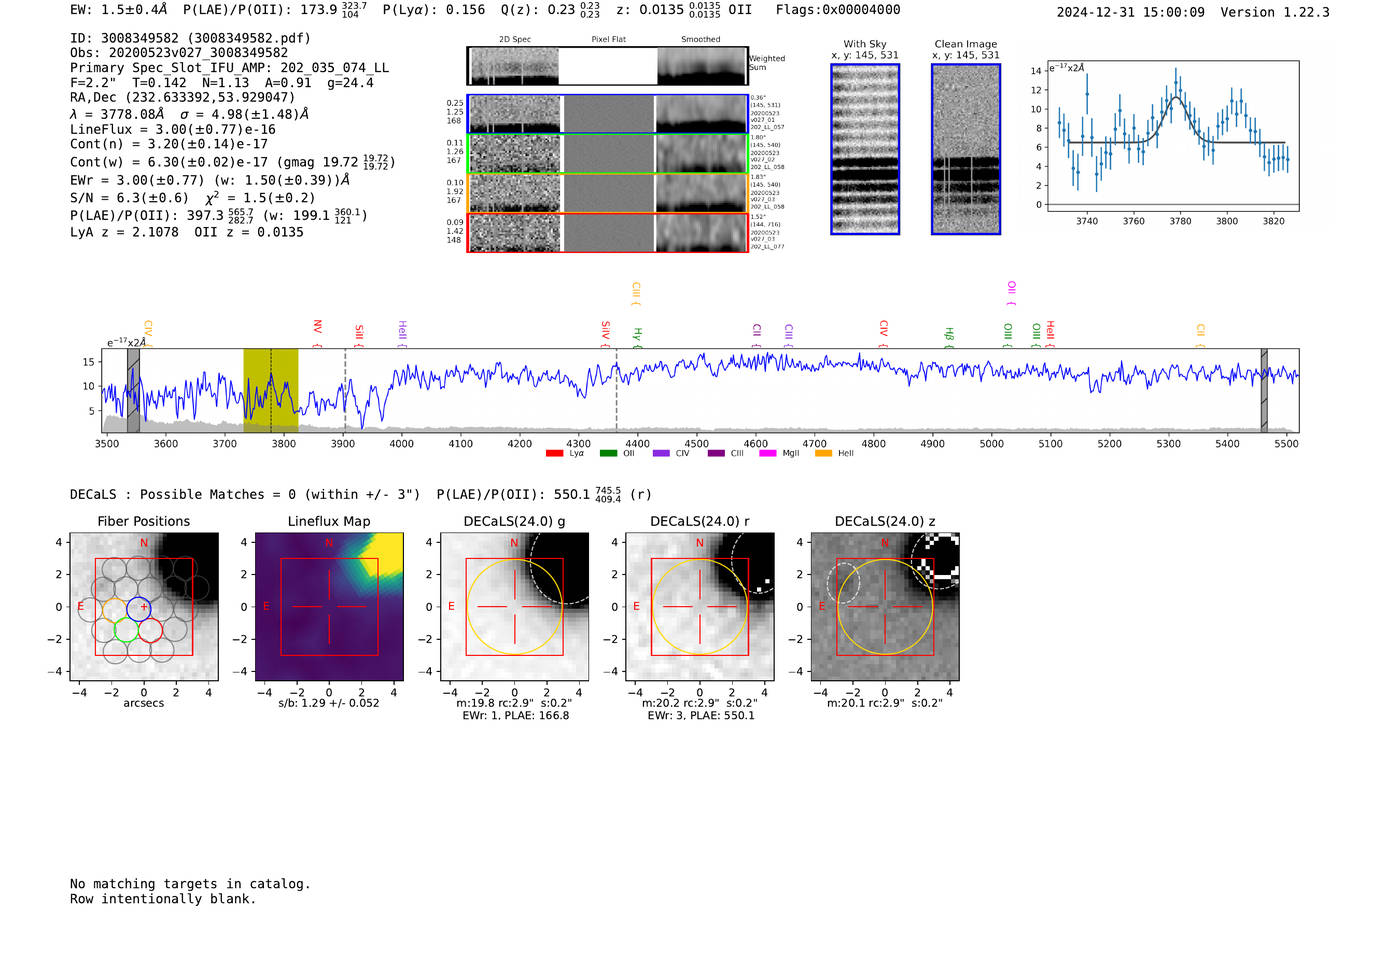
Task: Select the With Sky fiber image
Action: 865,149
